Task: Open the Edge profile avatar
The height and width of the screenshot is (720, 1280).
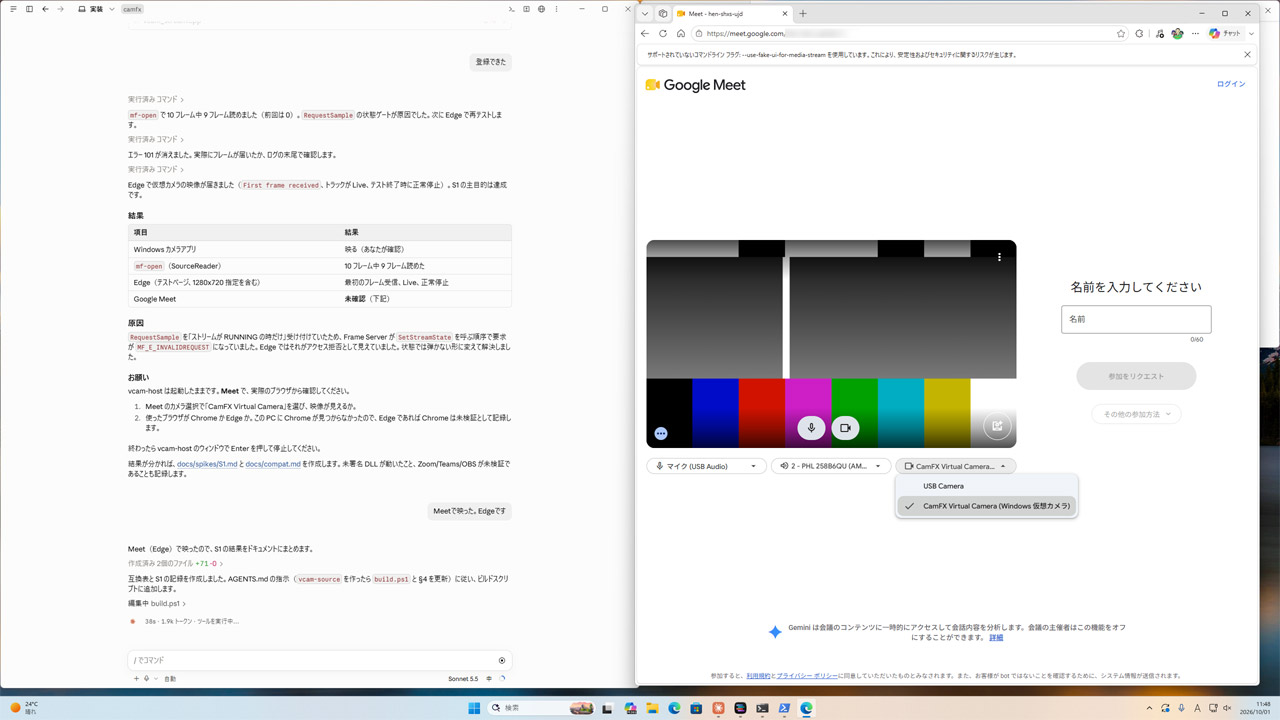Action: (x=1177, y=34)
